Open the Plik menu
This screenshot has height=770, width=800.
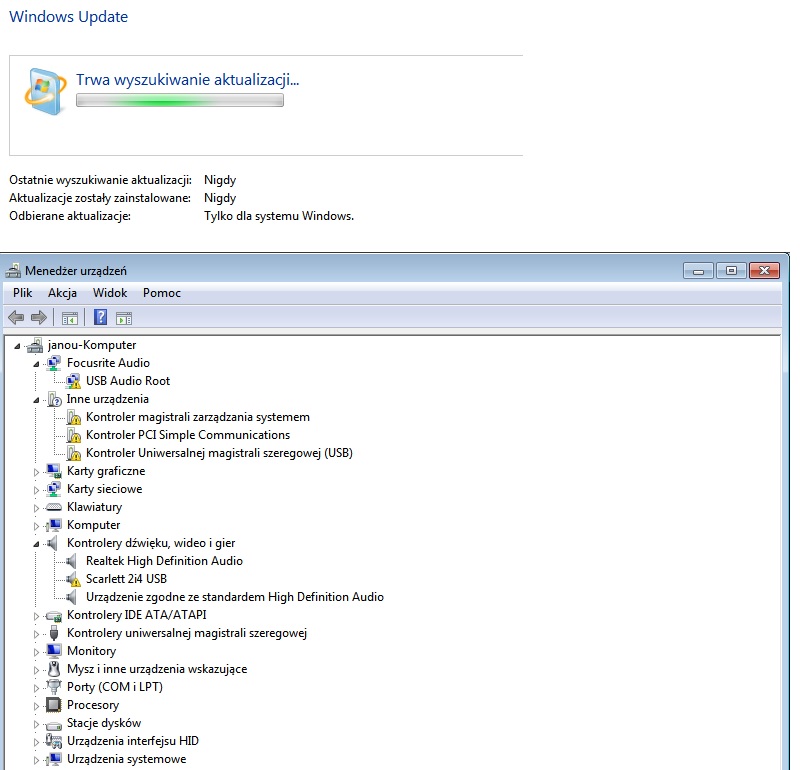(22, 293)
